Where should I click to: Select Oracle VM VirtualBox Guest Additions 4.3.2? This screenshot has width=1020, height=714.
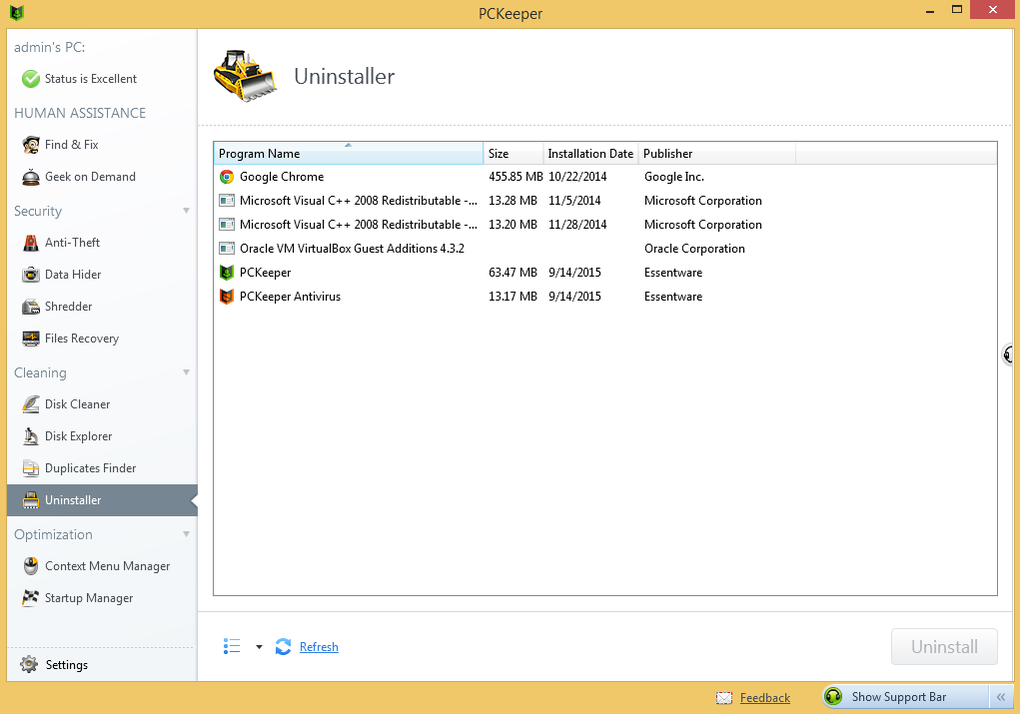coord(605,248)
